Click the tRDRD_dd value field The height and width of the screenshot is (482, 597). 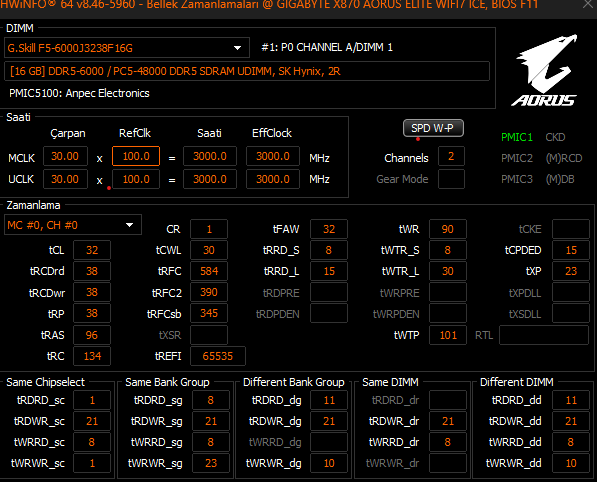(x=571, y=400)
